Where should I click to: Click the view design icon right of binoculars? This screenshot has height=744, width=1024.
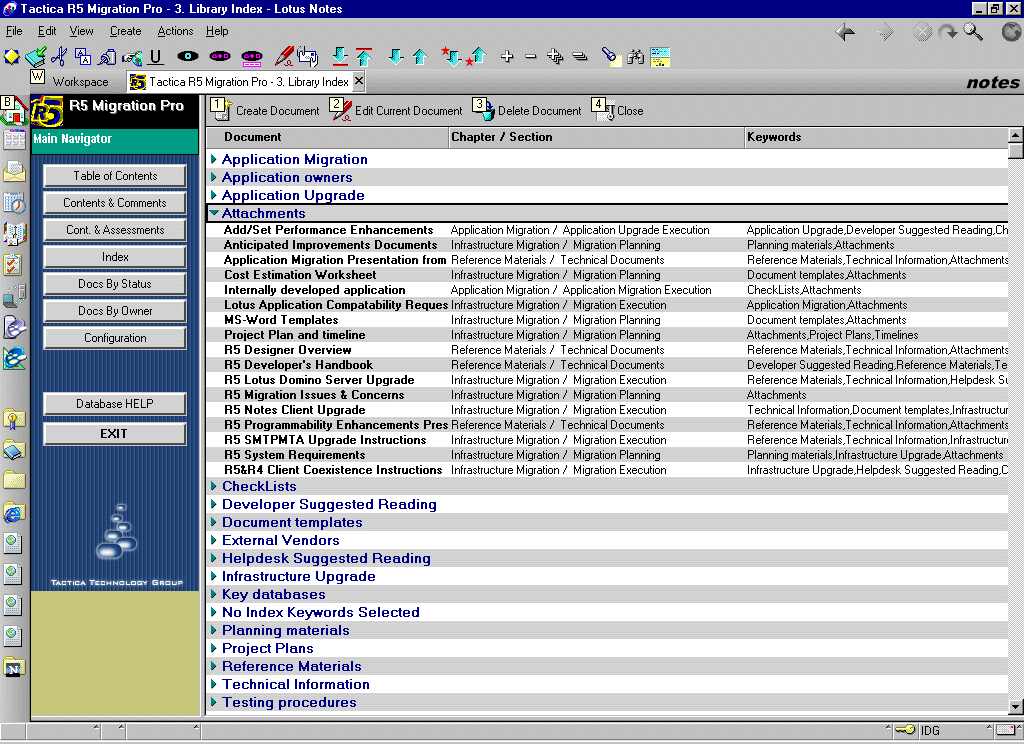(660, 57)
